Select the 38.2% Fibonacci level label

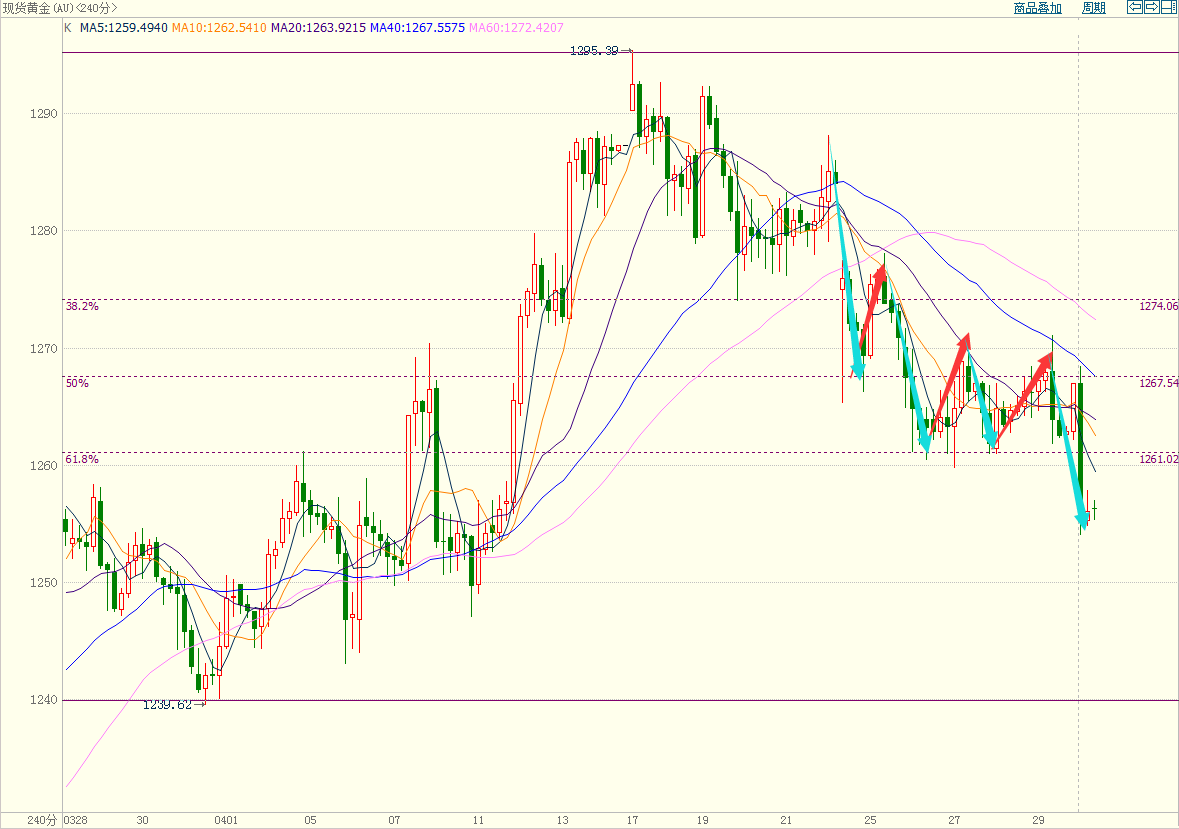tap(82, 307)
